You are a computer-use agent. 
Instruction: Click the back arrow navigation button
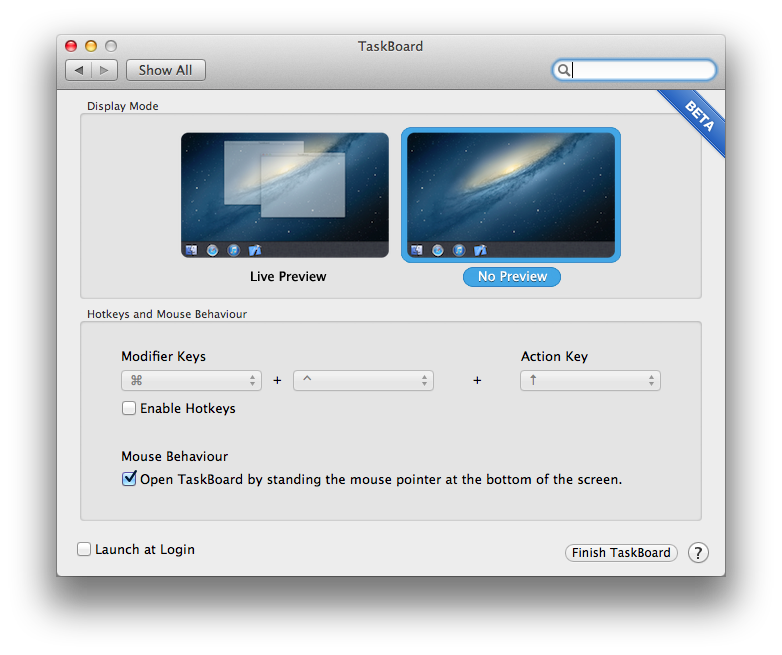pos(79,70)
